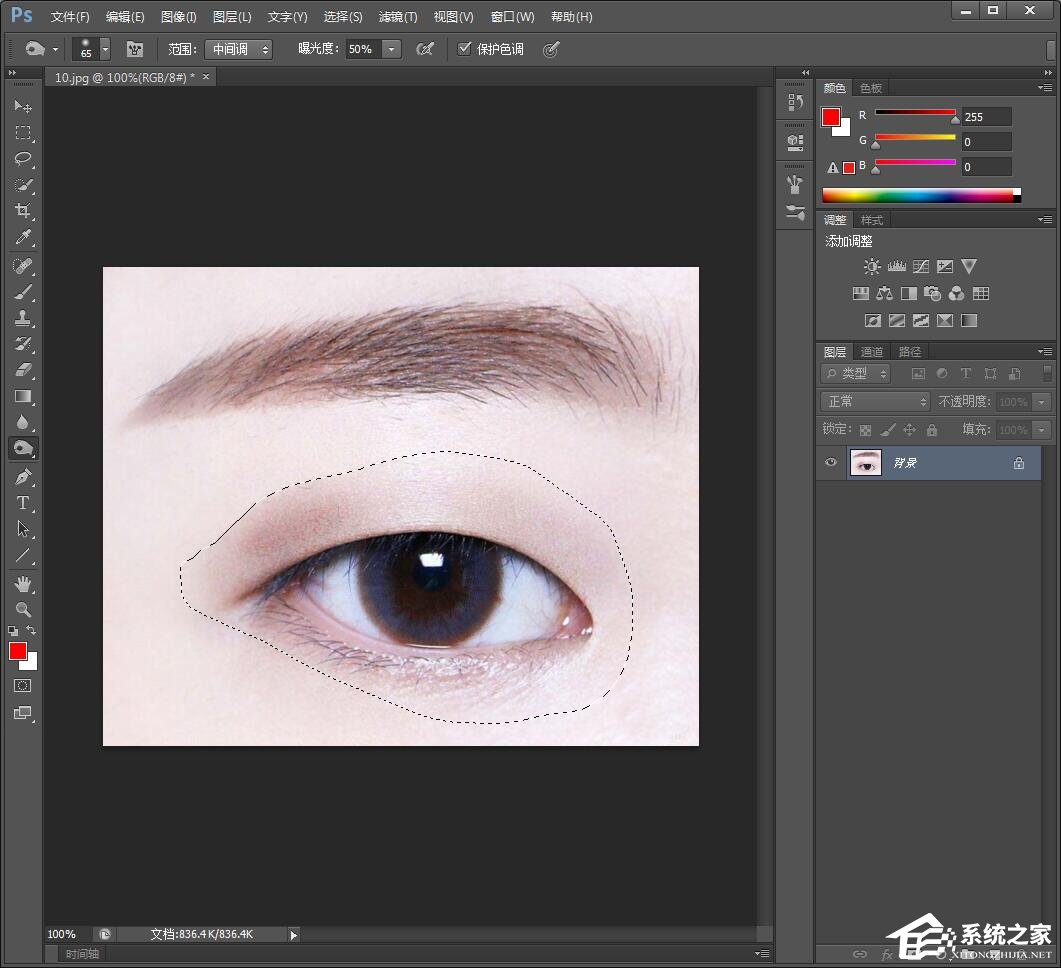Toggle the airbrush mode button

[x=425, y=49]
